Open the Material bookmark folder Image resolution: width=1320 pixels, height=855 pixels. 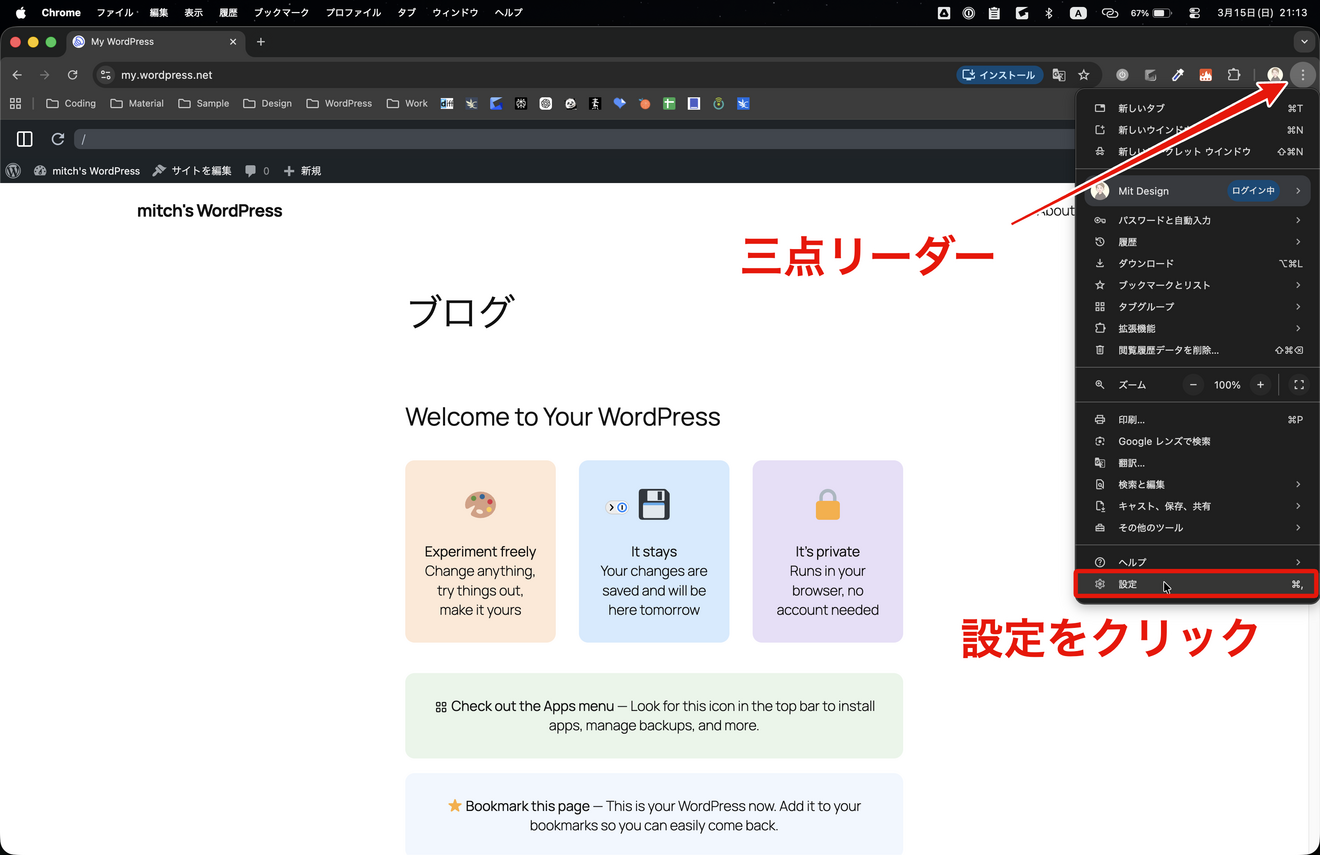[137, 103]
